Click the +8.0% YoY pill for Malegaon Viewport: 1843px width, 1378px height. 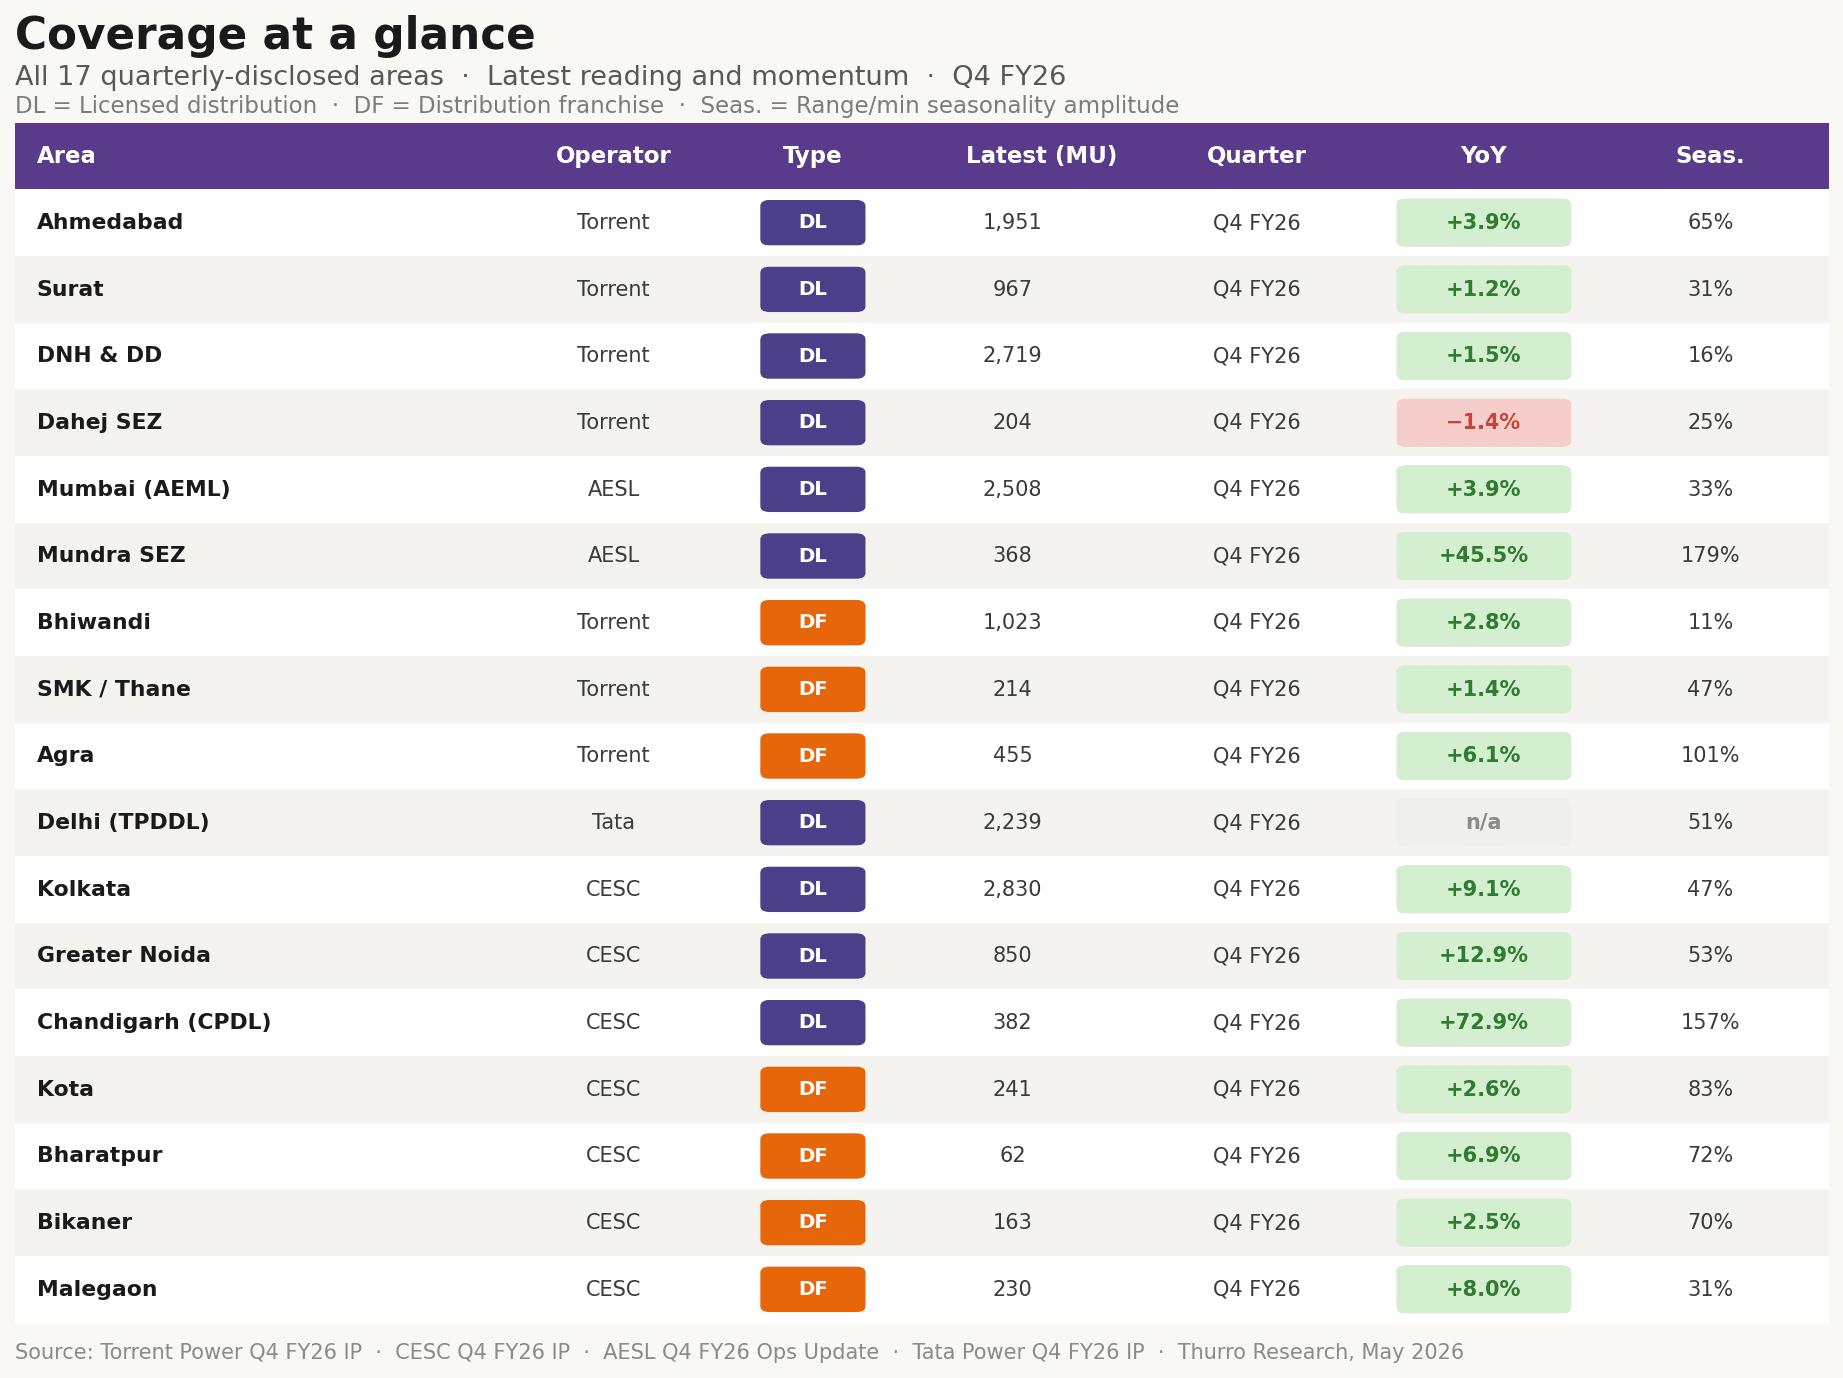pos(1483,1289)
